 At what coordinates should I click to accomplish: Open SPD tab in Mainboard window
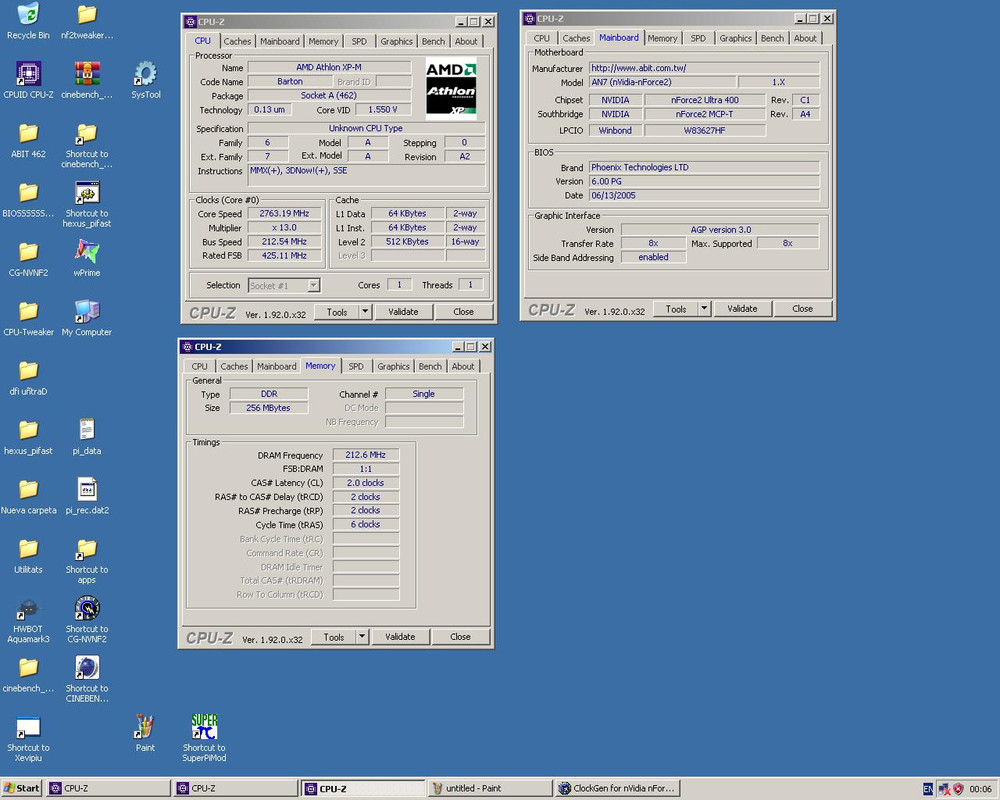(x=698, y=38)
